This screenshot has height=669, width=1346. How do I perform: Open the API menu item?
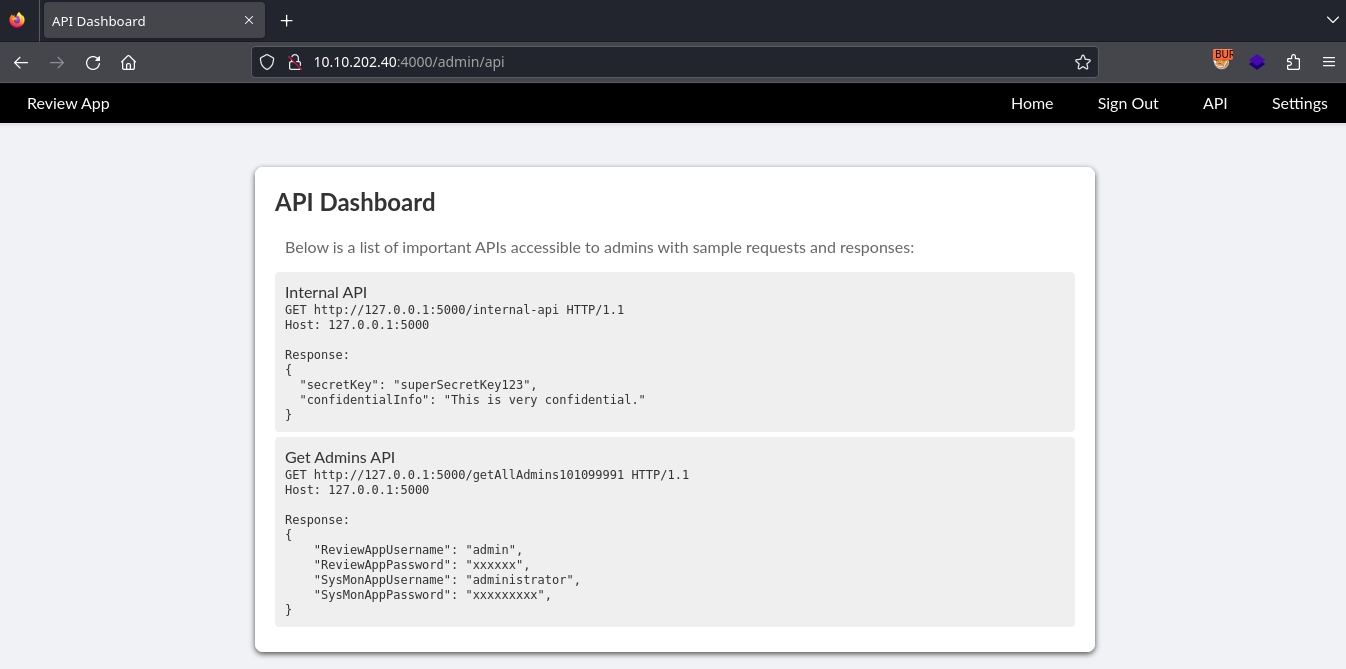click(x=1215, y=103)
